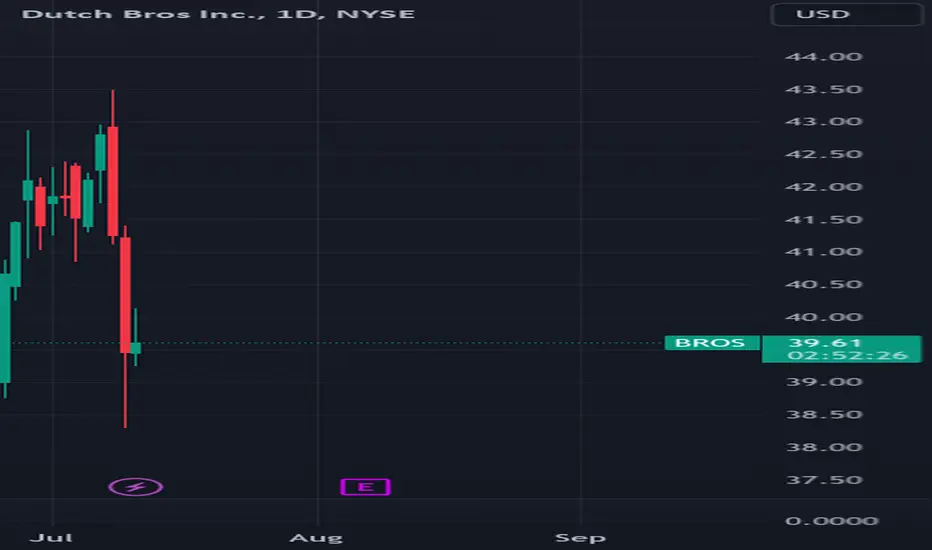Click the 41.00 price scale label
The height and width of the screenshot is (550, 932).
pyautogui.click(x=823, y=252)
